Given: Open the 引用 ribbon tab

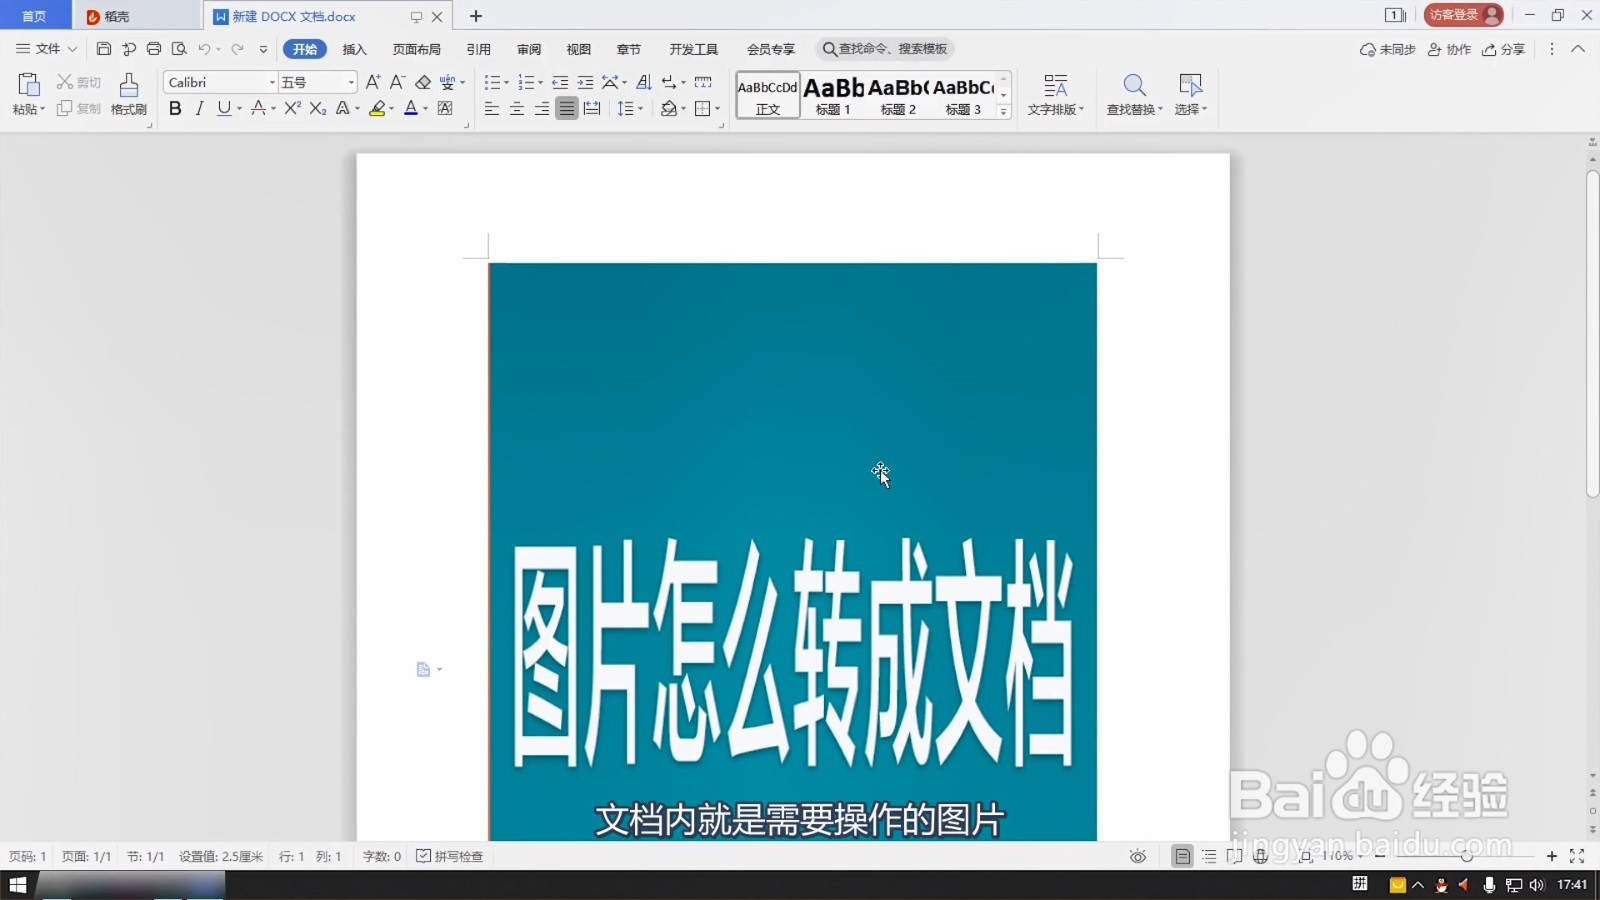Looking at the screenshot, I should pyautogui.click(x=478, y=49).
